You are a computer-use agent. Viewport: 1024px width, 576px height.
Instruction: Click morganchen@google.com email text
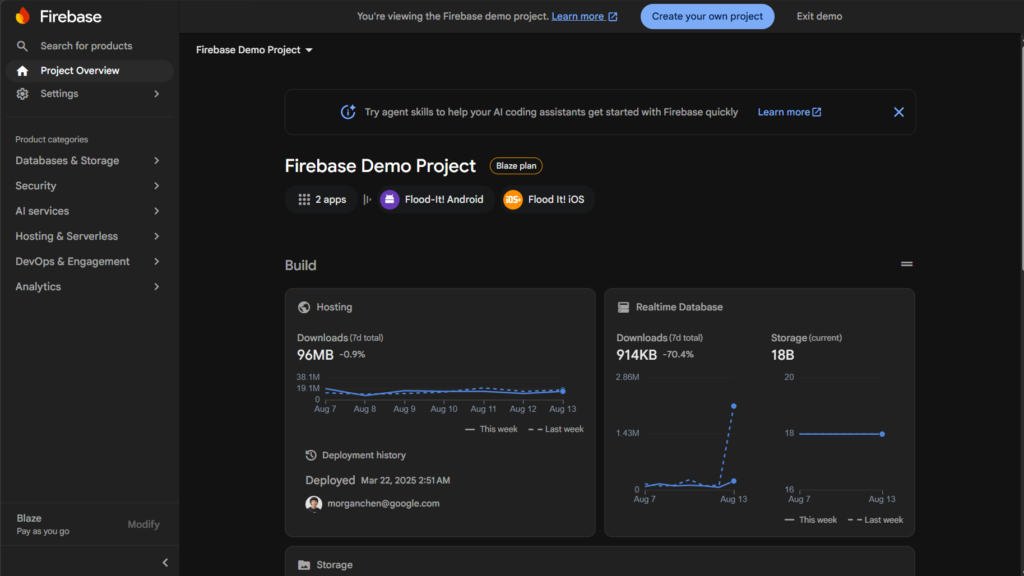click(x=383, y=504)
